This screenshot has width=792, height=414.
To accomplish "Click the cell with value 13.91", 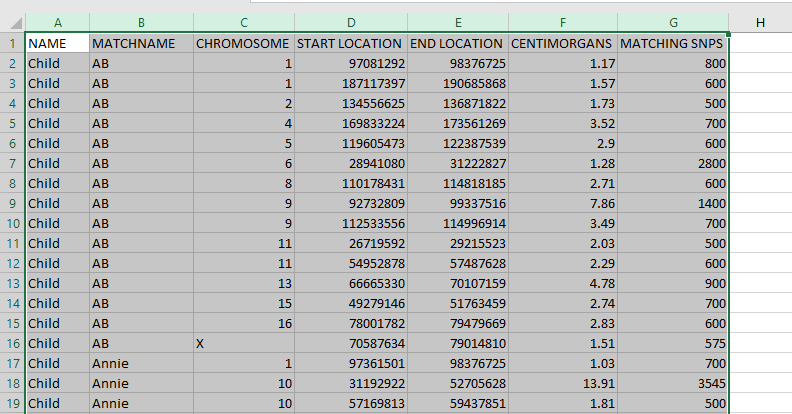I will click(x=563, y=383).
